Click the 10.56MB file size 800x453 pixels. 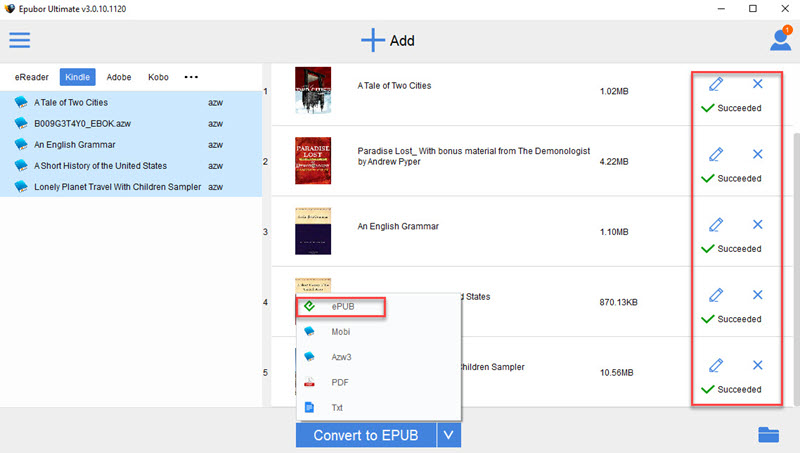click(x=616, y=373)
